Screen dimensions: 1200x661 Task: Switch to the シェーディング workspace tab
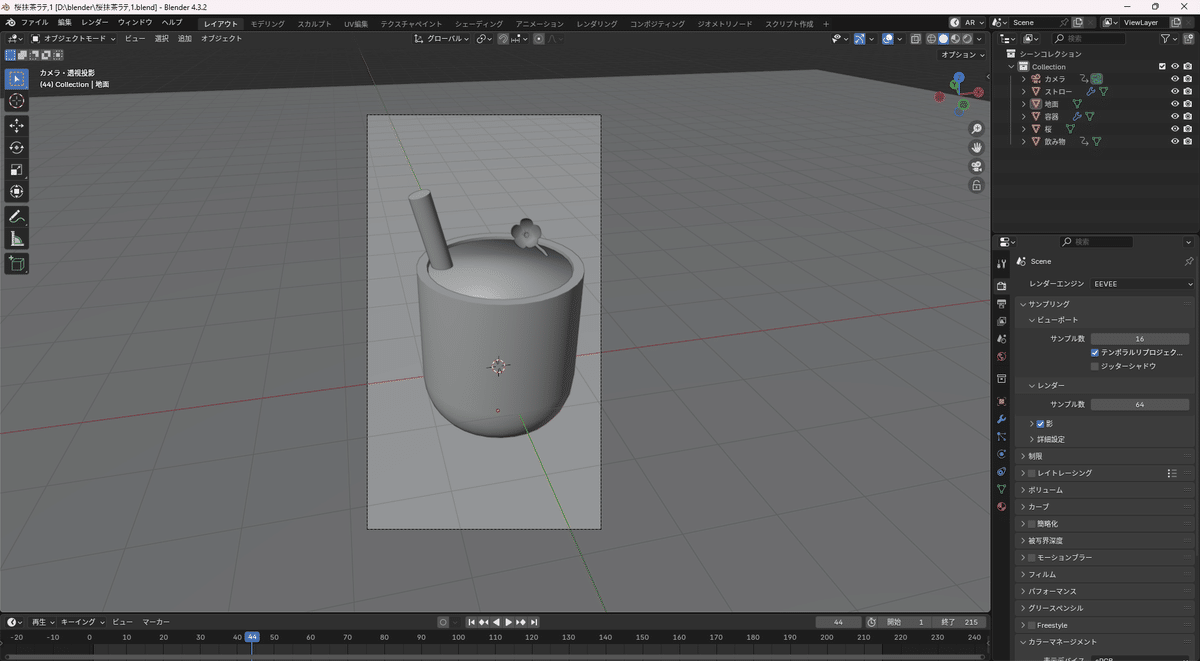click(x=477, y=23)
